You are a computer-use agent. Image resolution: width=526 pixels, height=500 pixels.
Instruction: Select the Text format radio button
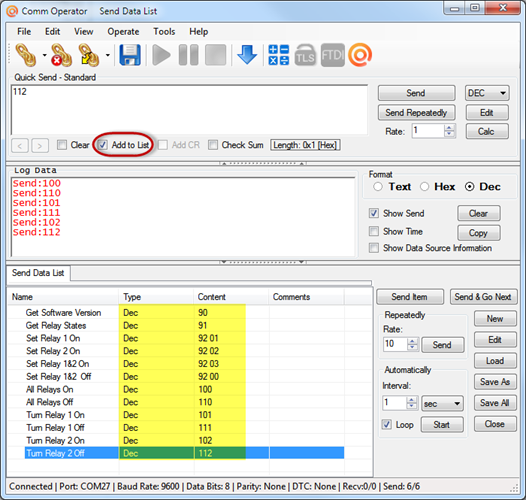pyautogui.click(x=378, y=187)
